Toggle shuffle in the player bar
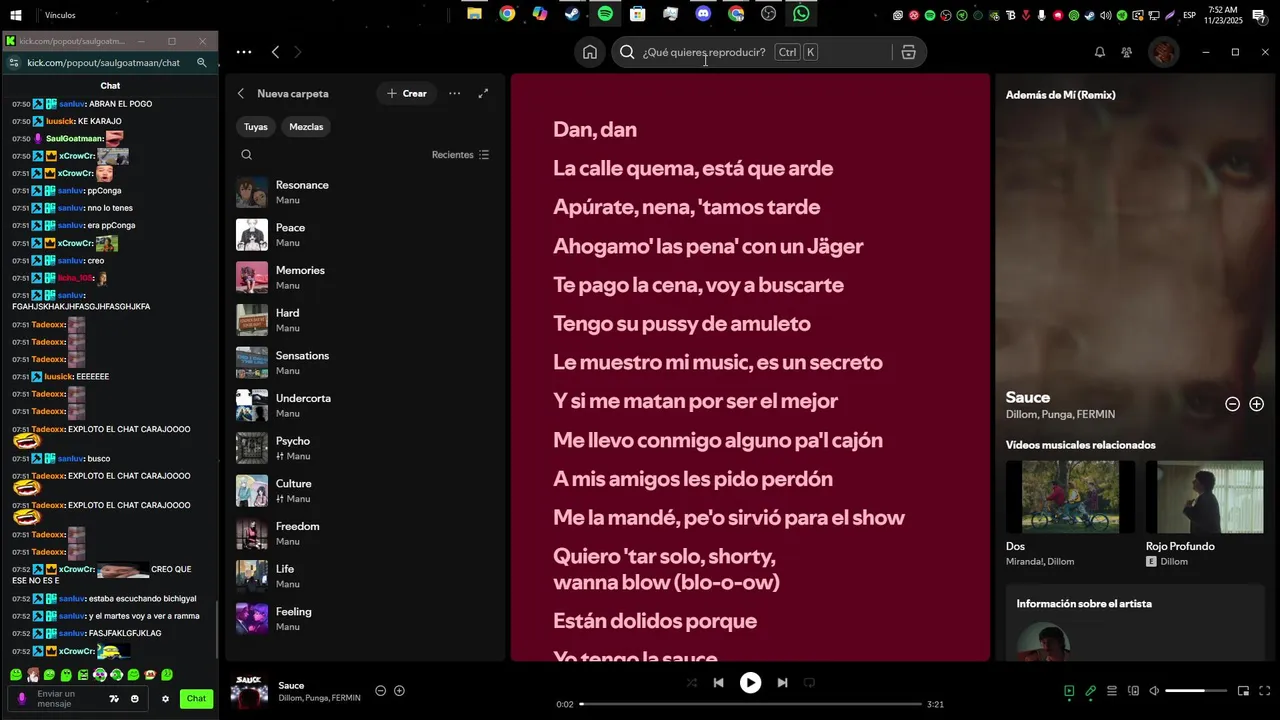 click(691, 683)
